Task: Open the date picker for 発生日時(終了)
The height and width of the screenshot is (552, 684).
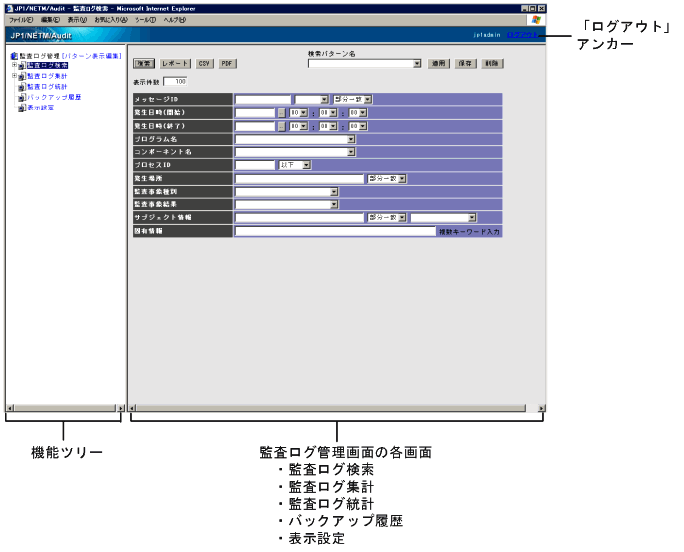Action: (282, 127)
